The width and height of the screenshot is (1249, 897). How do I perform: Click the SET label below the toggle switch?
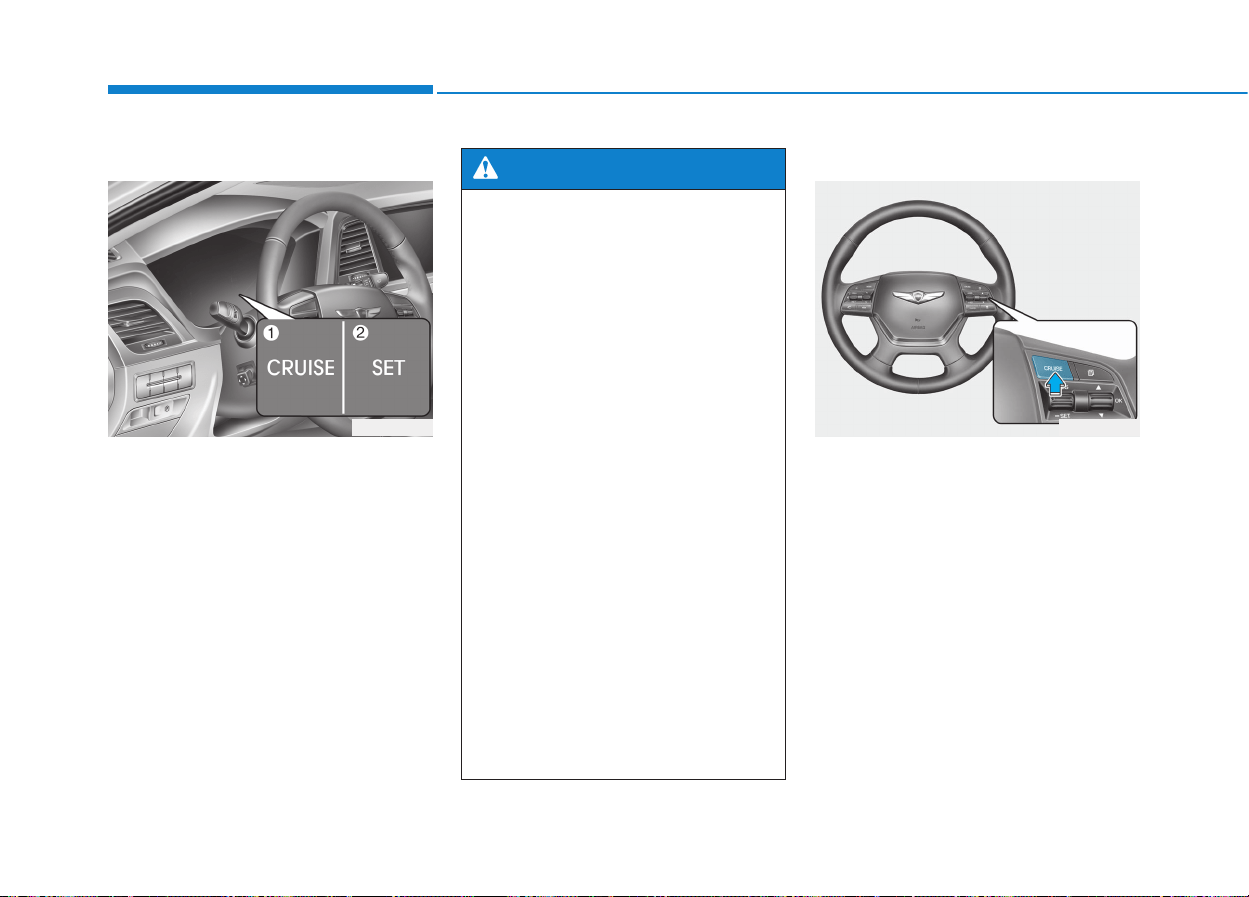click(x=1062, y=416)
